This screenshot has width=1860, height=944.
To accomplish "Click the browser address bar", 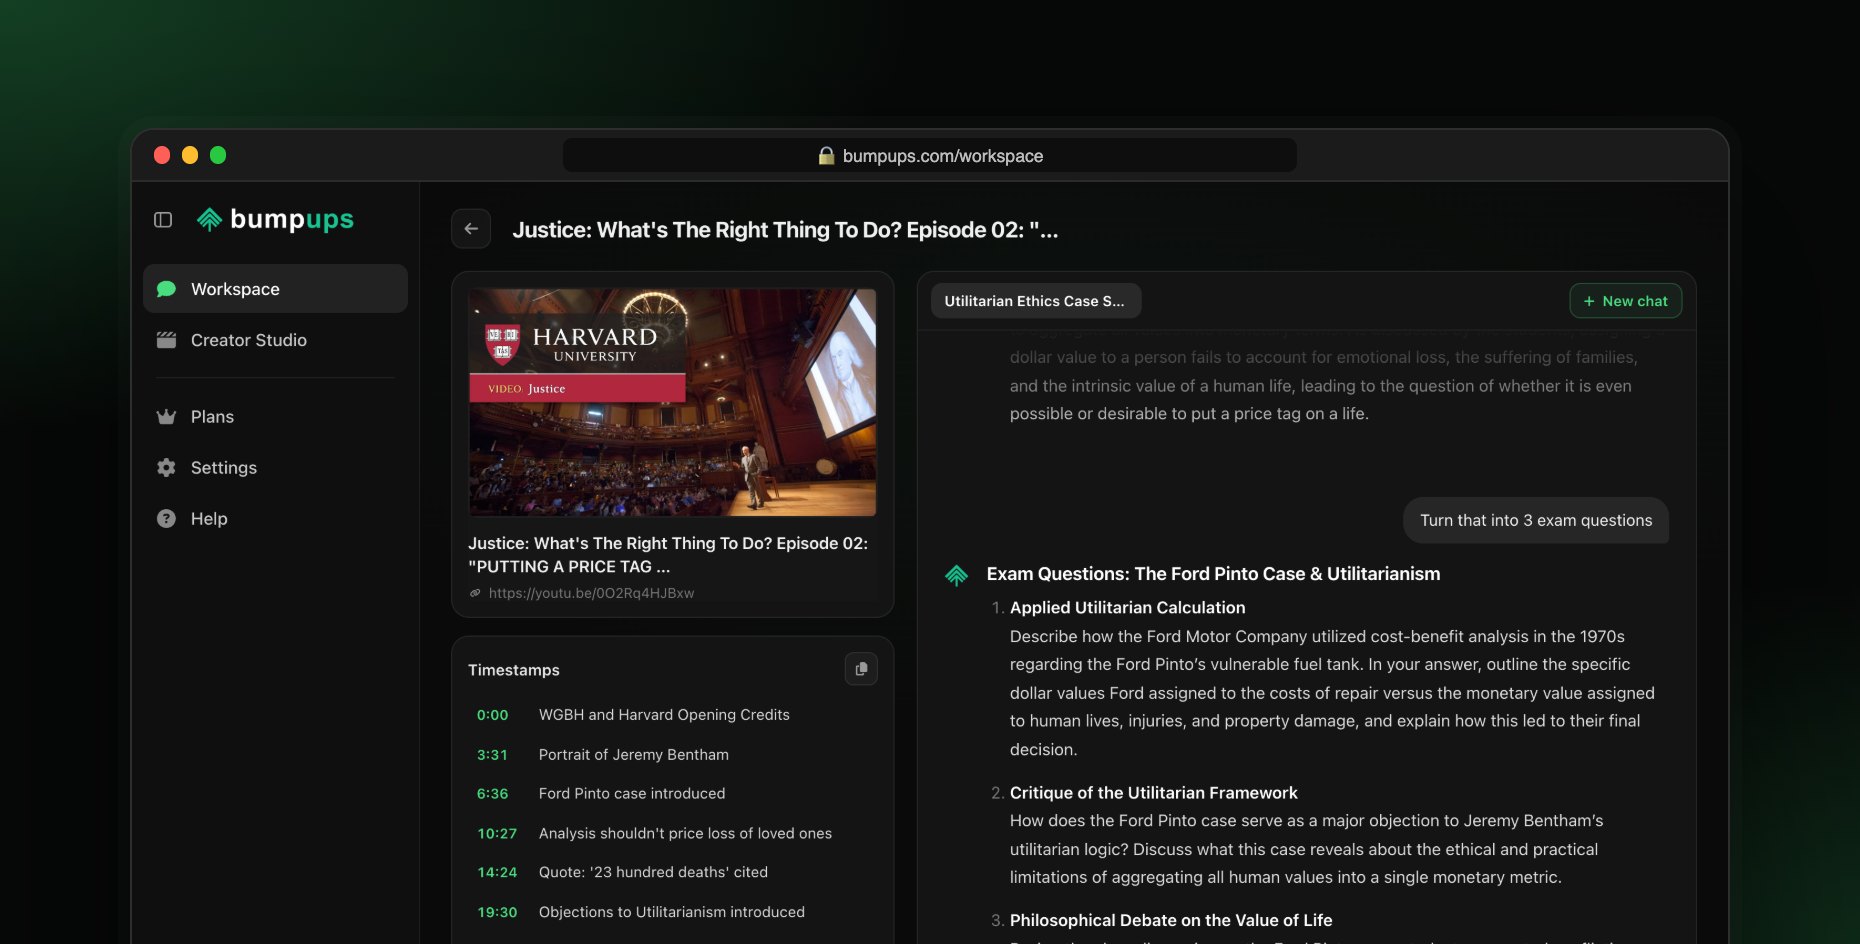I will tap(930, 156).
